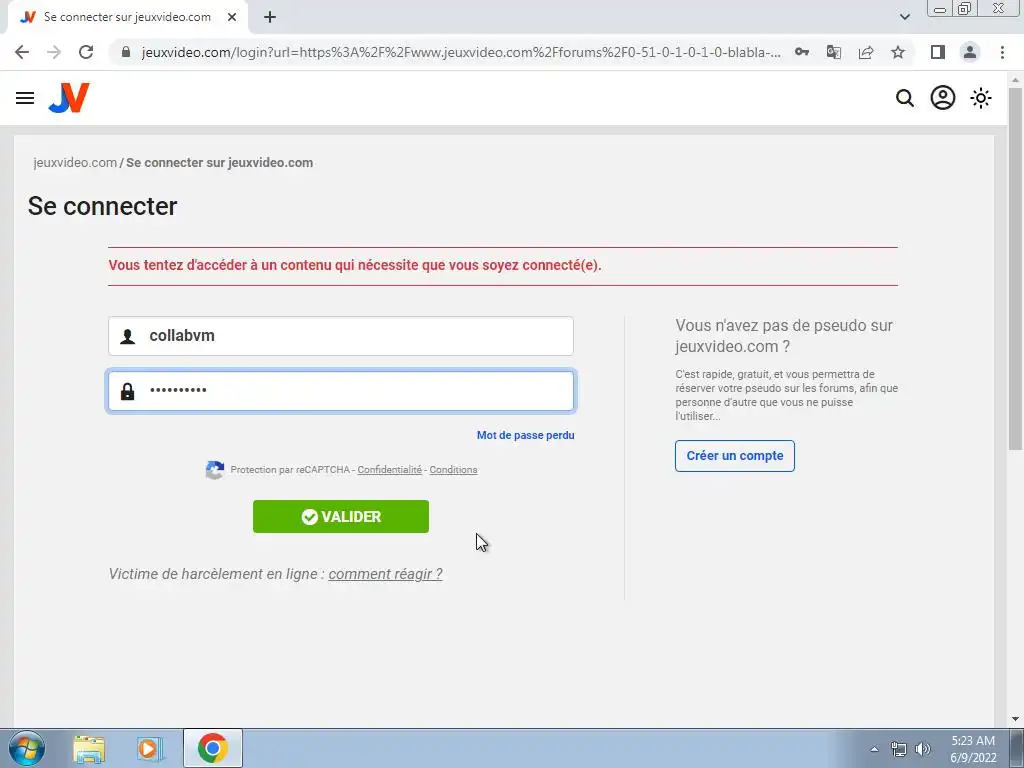1024x768 pixels.
Task: Follow the jeuxvideo.com breadcrumb link
Action: click(75, 163)
